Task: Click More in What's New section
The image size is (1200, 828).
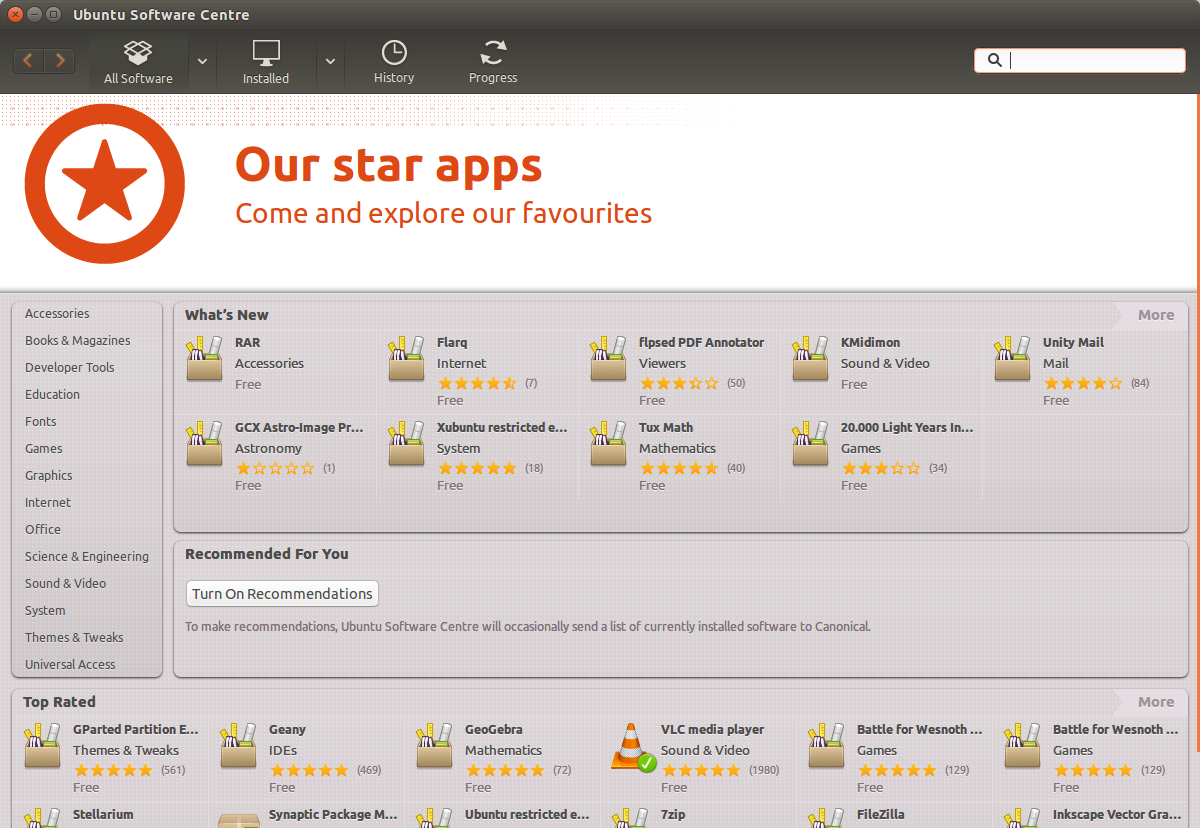Action: tap(1156, 315)
